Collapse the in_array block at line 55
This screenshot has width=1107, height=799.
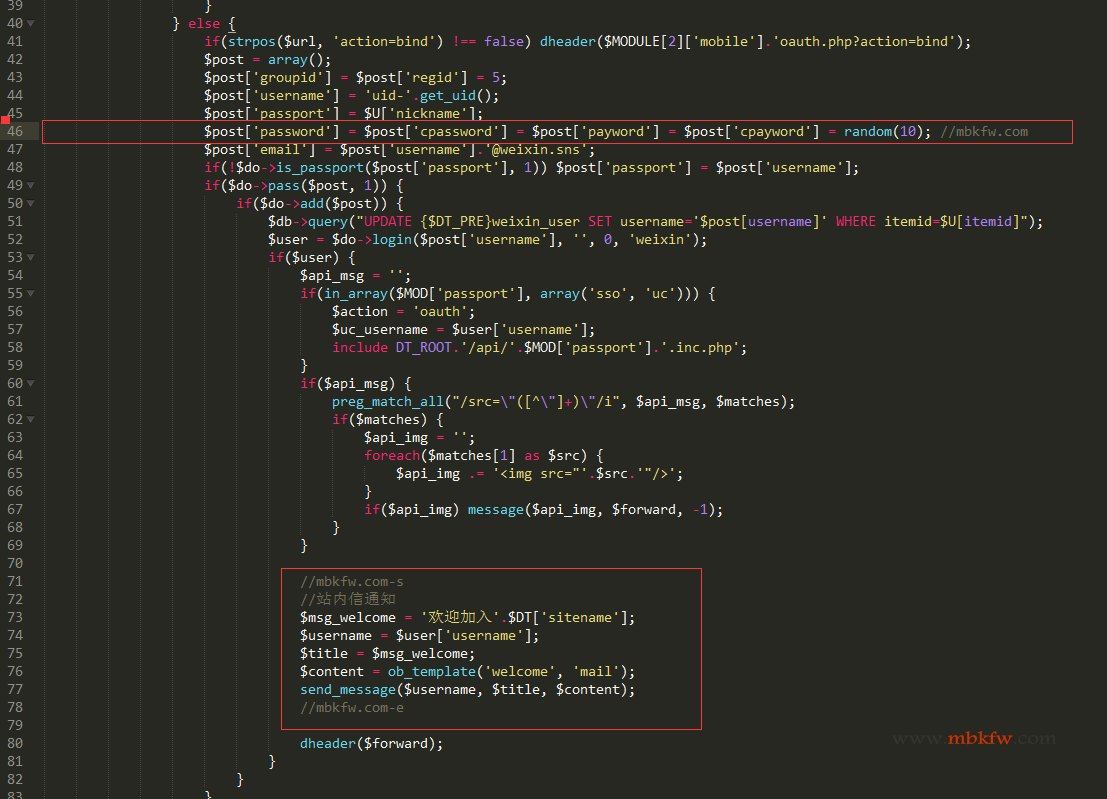[30, 293]
